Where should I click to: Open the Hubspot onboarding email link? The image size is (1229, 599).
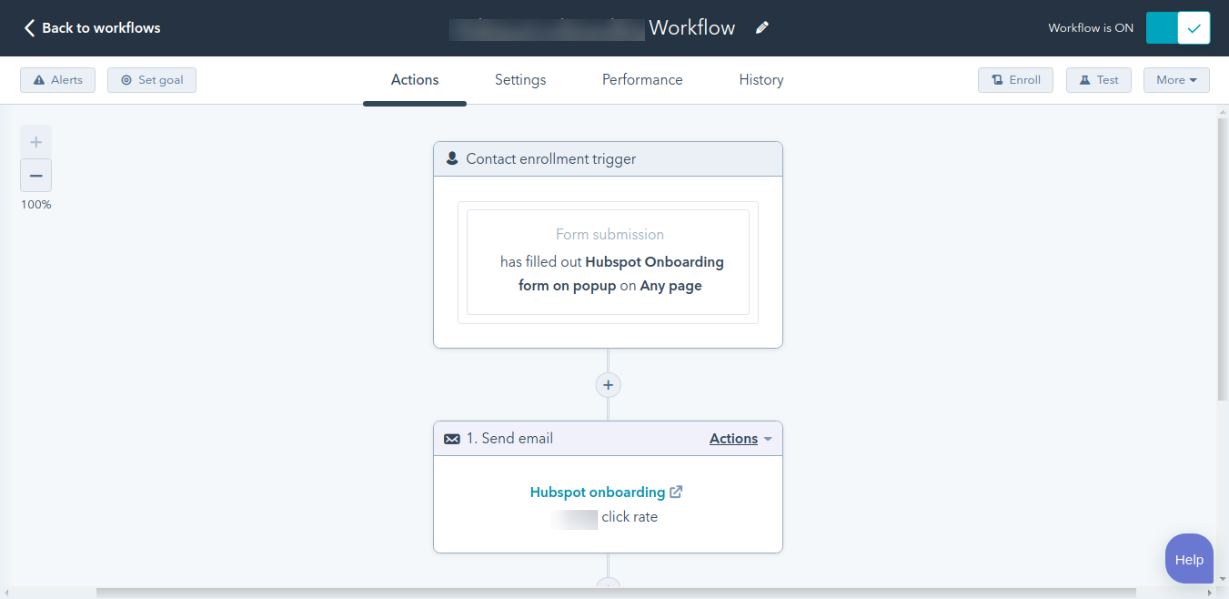click(597, 491)
